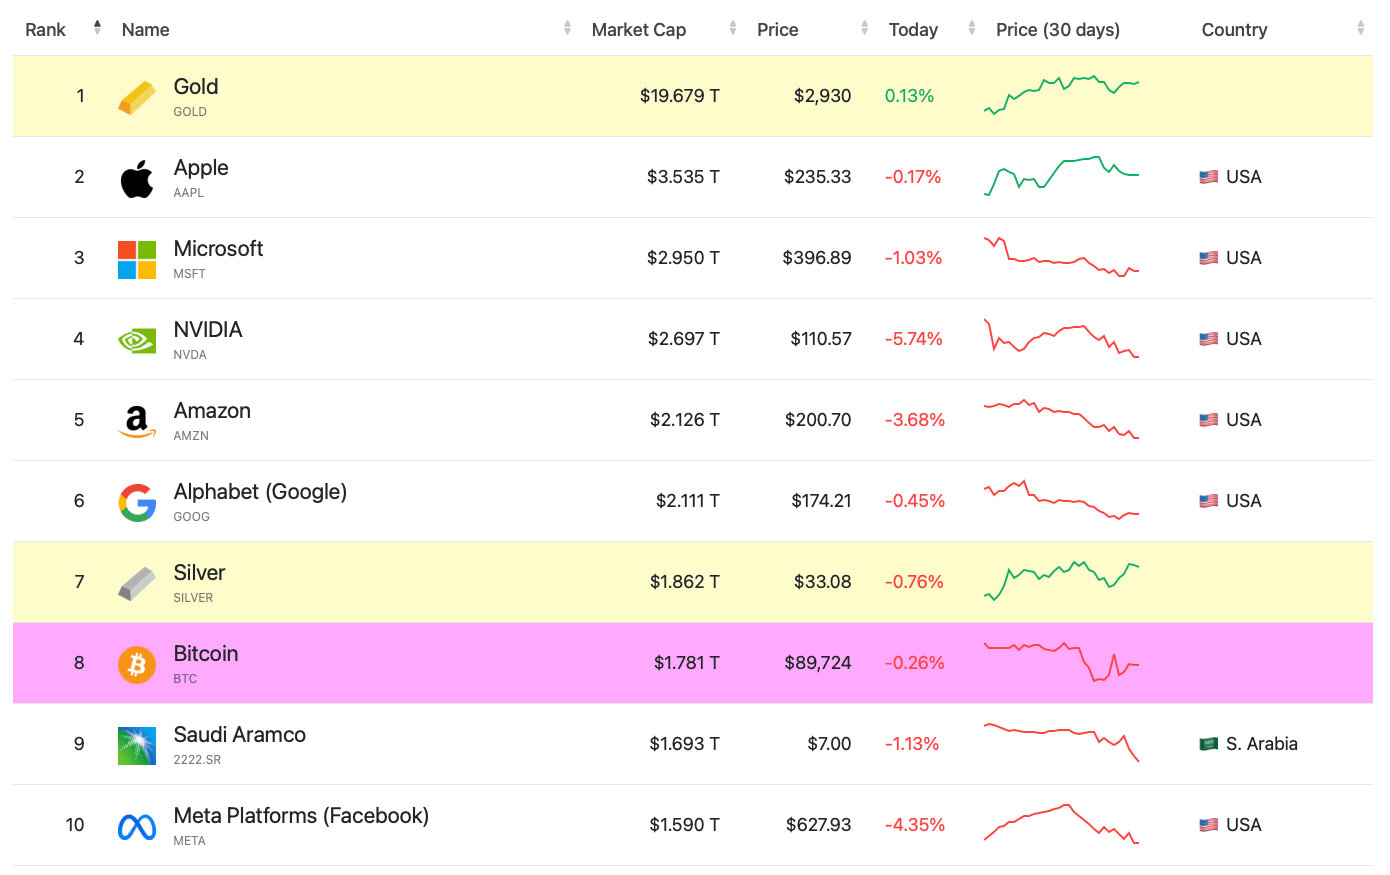Click the Price (30 days) column header
The image size is (1390, 875).
1058,30
